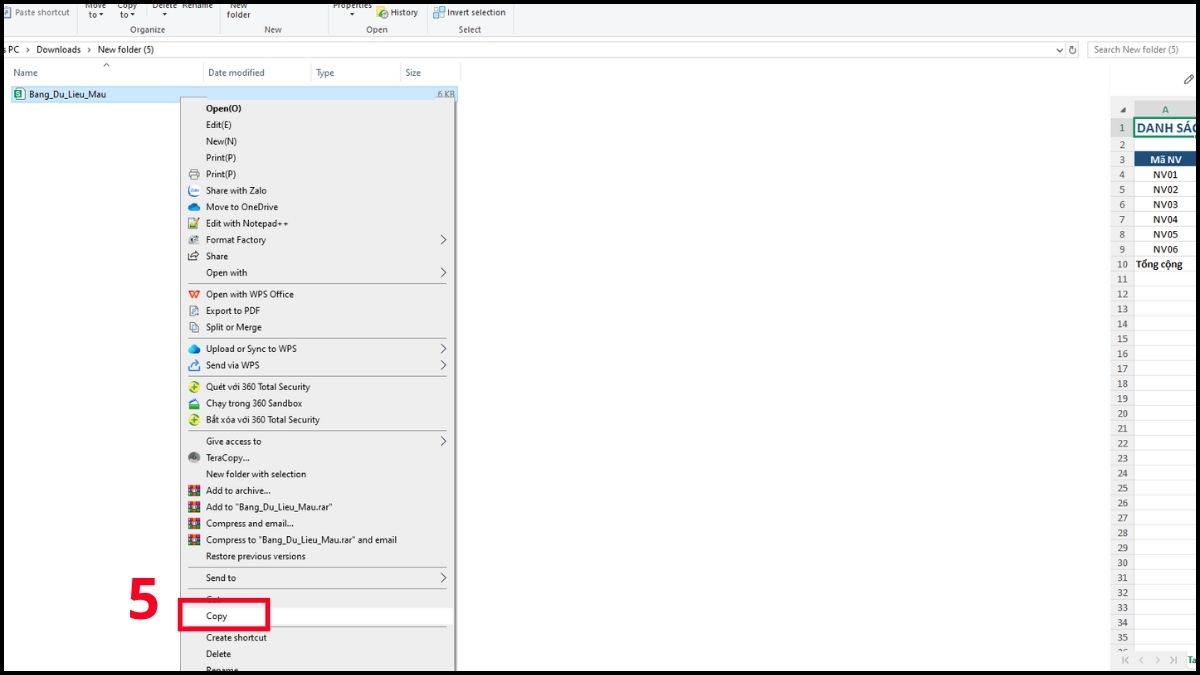Expand the Send to submenu
The height and width of the screenshot is (675, 1200).
tap(443, 578)
